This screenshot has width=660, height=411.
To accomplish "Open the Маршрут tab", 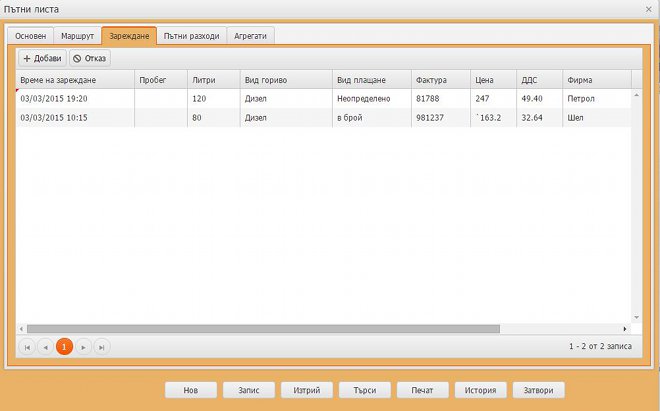I will click(x=77, y=35).
